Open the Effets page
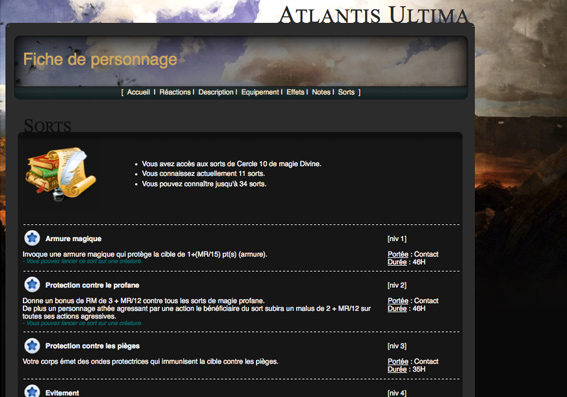Screen dimensions: 567x397 [295, 92]
